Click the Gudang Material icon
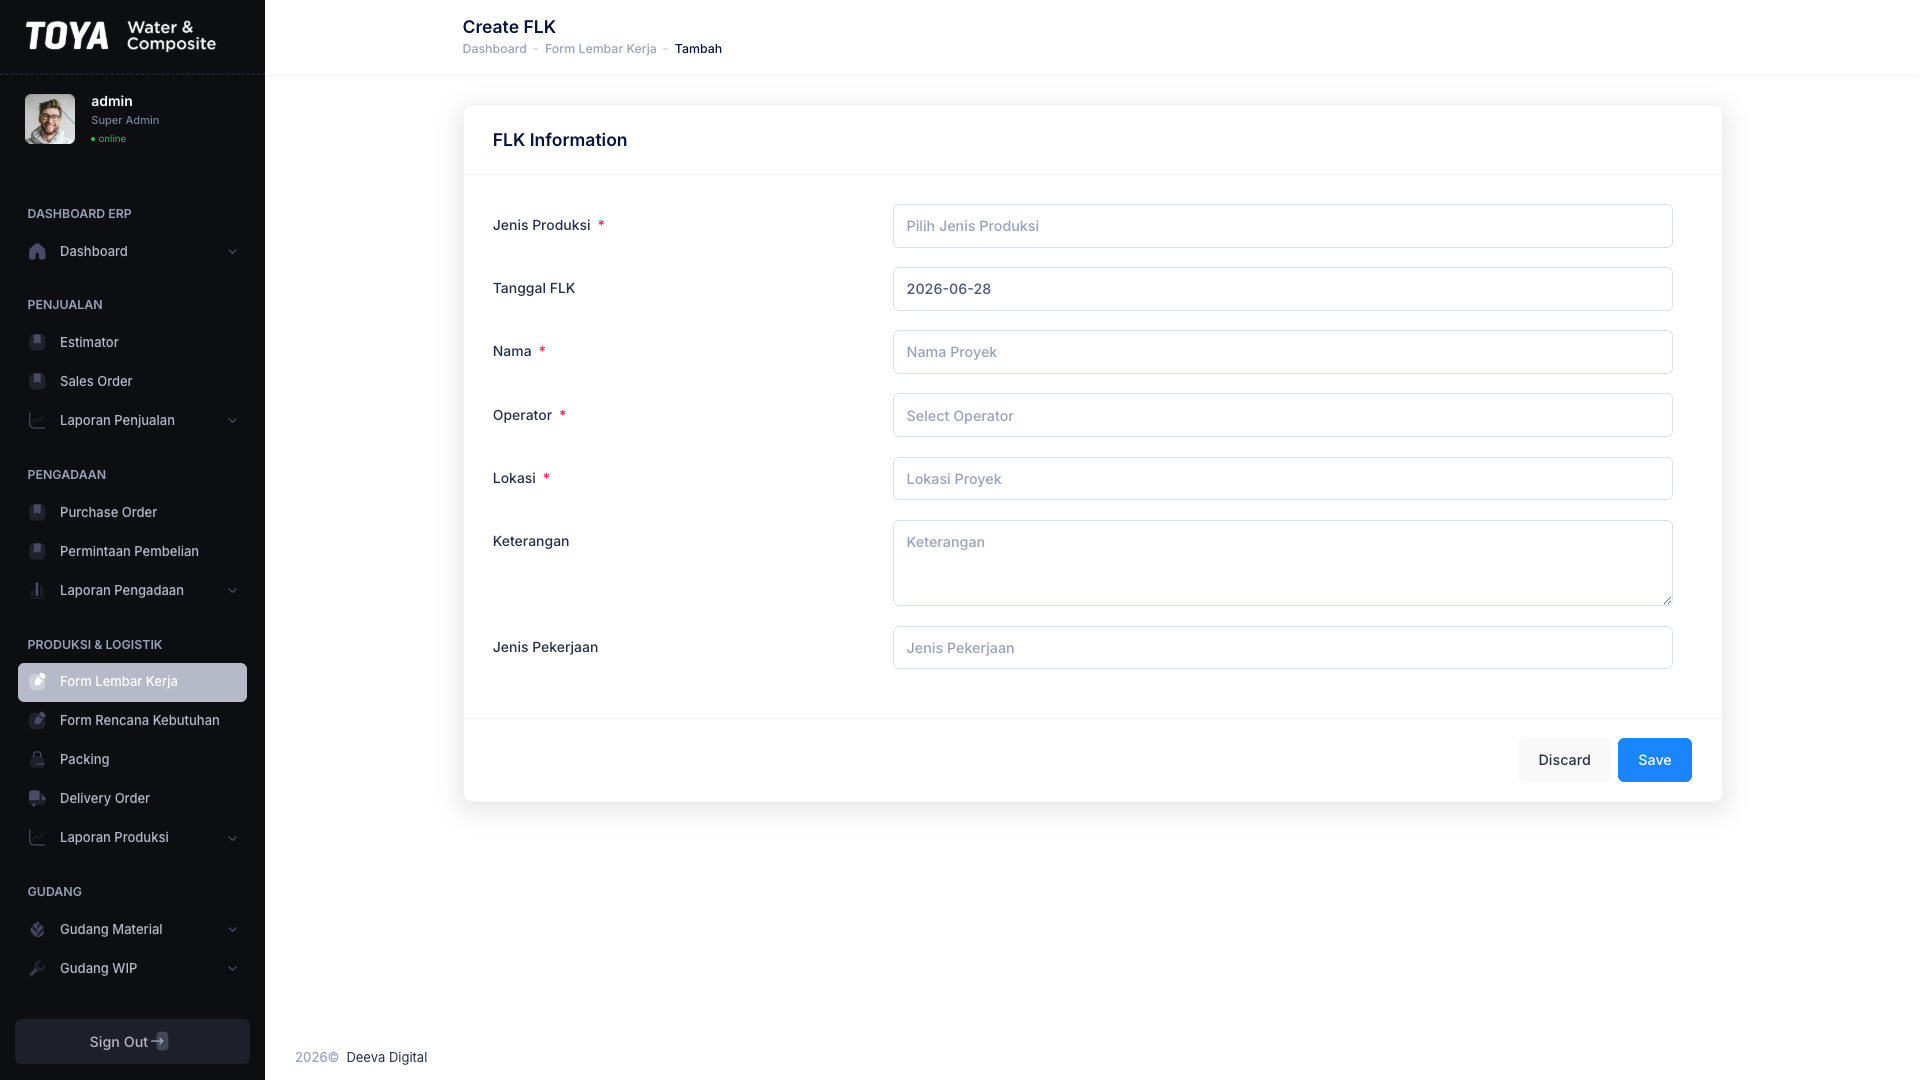The width and height of the screenshot is (1920, 1080). pyautogui.click(x=37, y=929)
